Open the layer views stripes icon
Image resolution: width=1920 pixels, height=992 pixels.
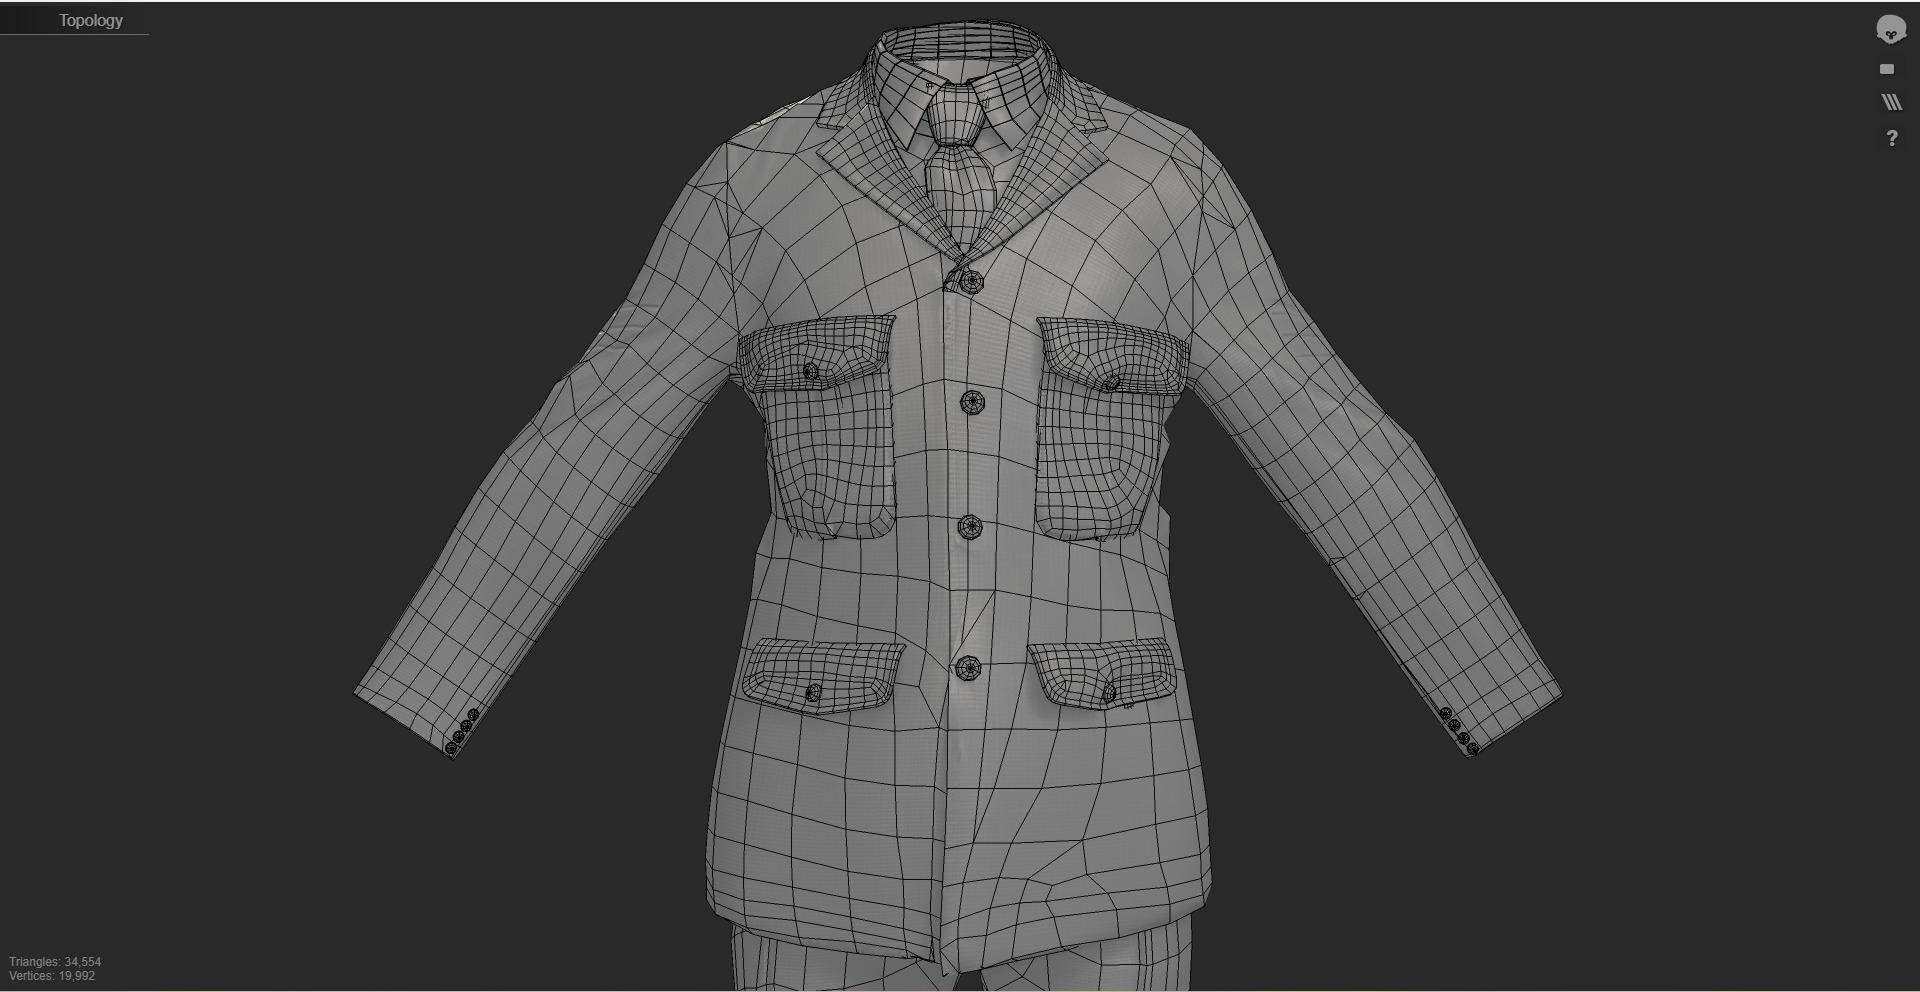1891,102
